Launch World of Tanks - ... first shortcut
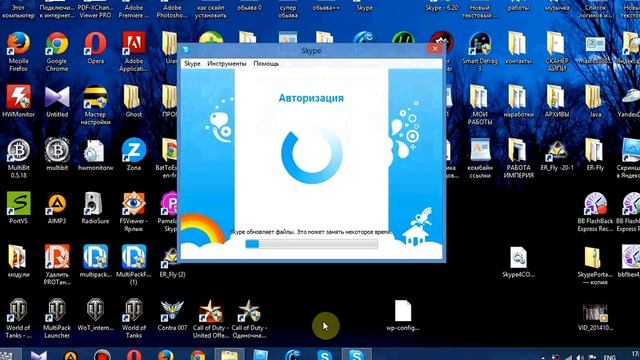The width and height of the screenshot is (640, 360). (18, 318)
